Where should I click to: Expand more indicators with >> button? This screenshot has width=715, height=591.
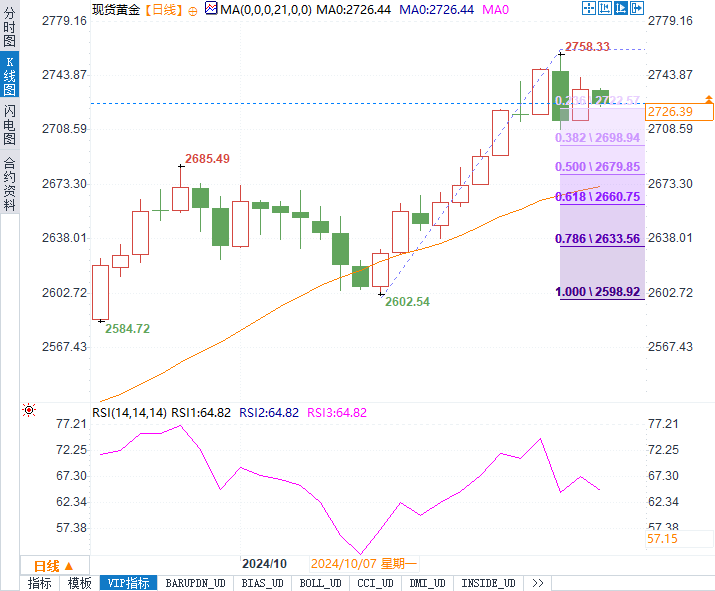(x=538, y=583)
